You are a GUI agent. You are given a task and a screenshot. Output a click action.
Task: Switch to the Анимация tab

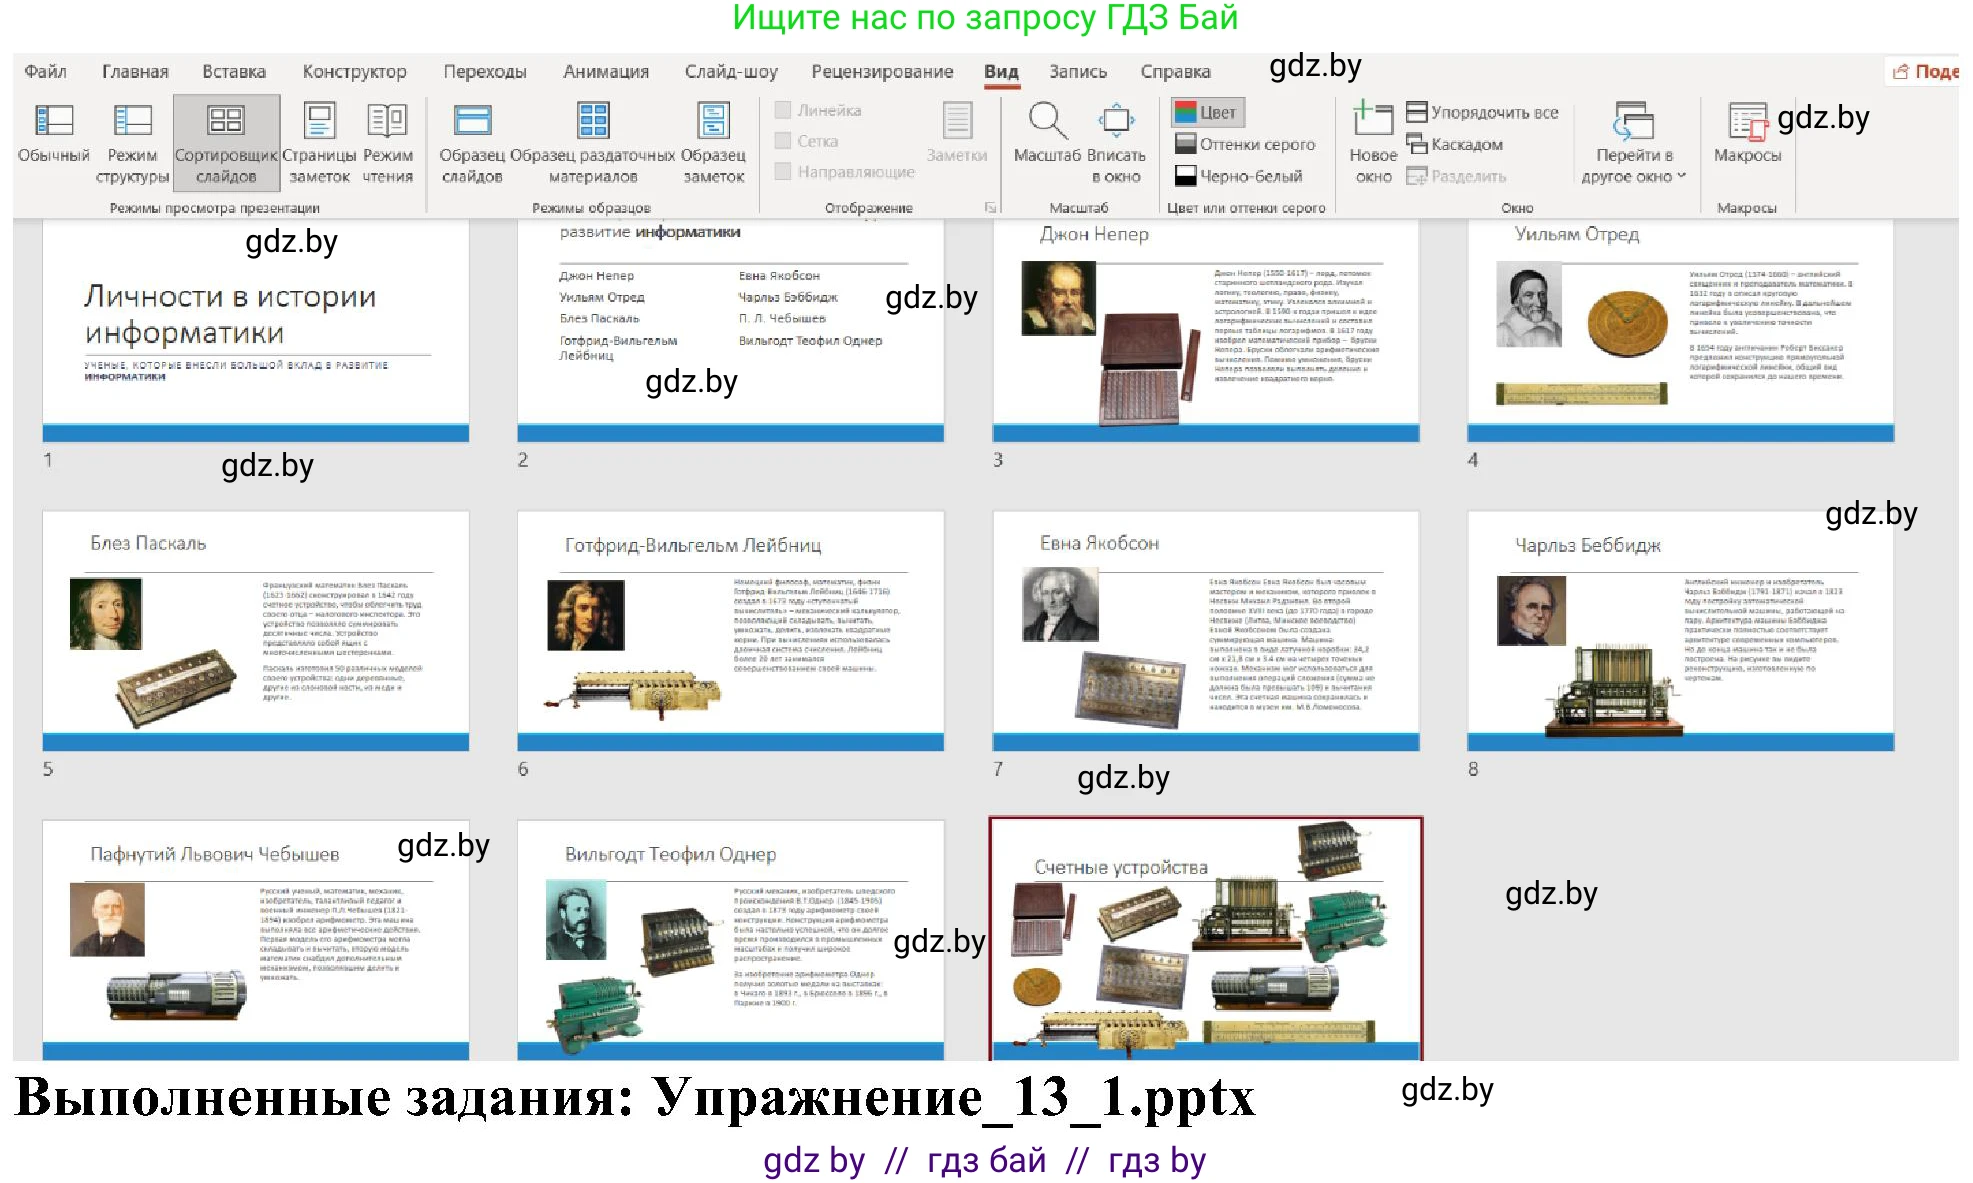point(606,71)
